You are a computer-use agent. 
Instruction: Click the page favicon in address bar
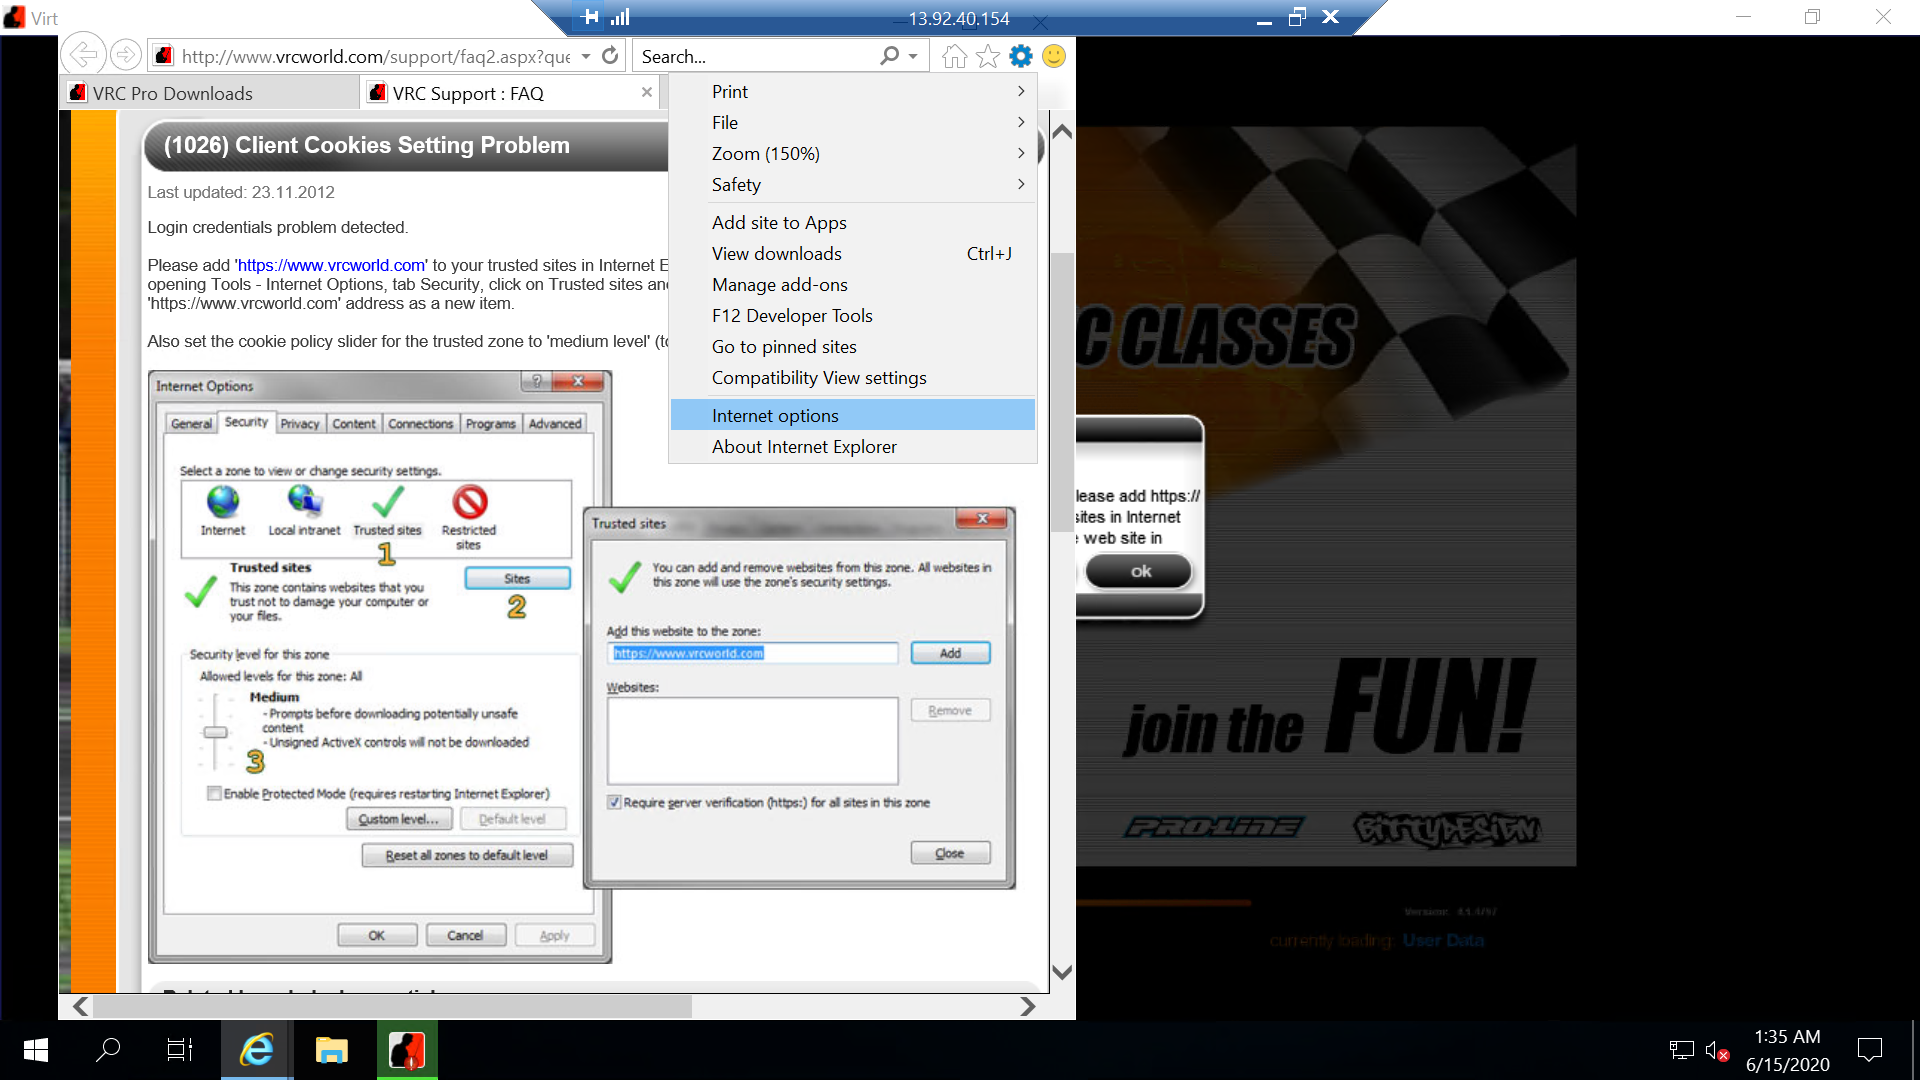(164, 56)
